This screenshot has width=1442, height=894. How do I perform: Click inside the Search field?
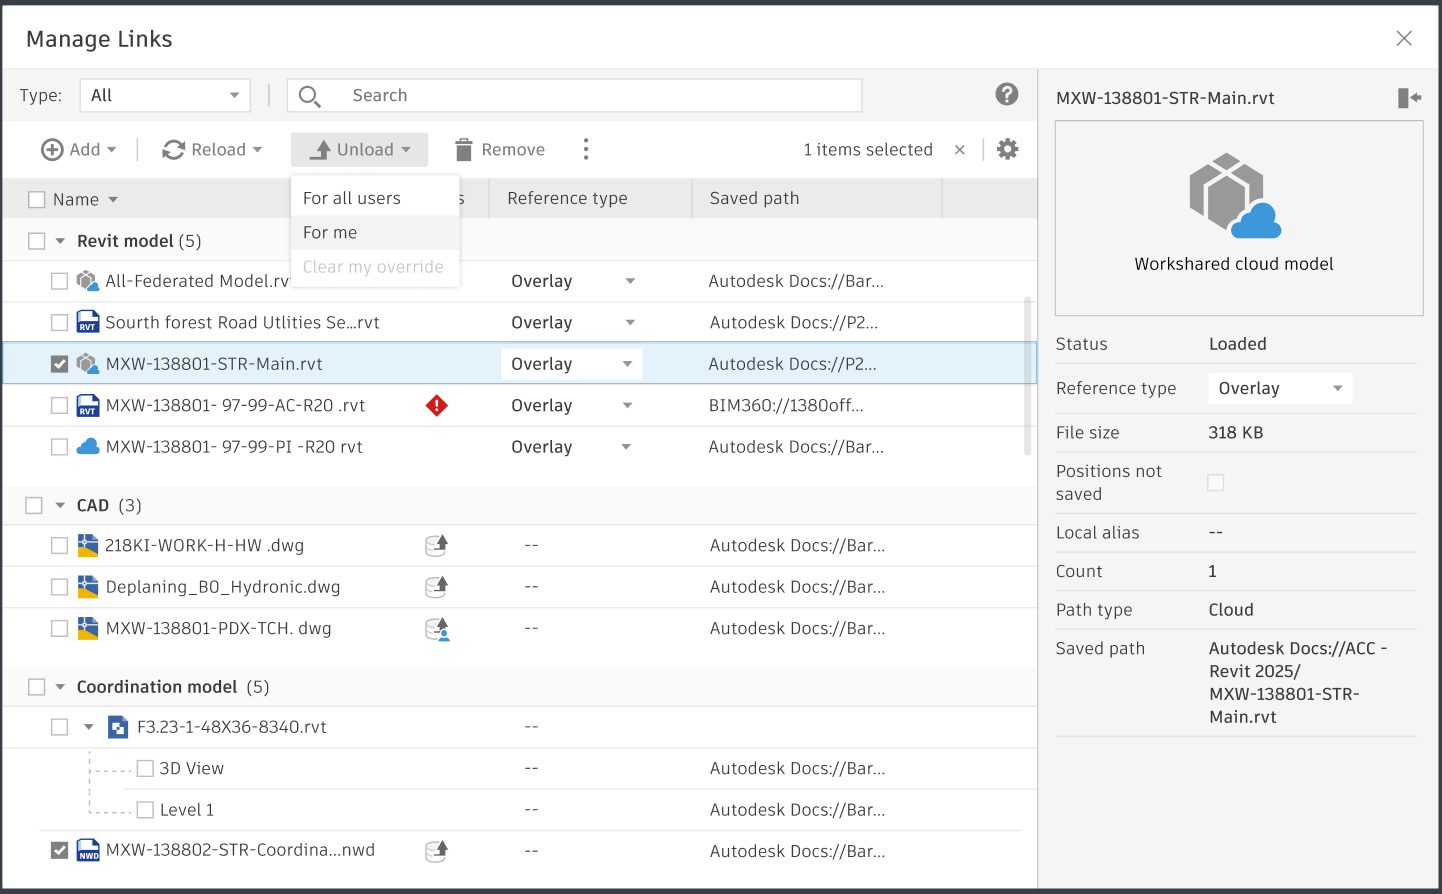575,95
